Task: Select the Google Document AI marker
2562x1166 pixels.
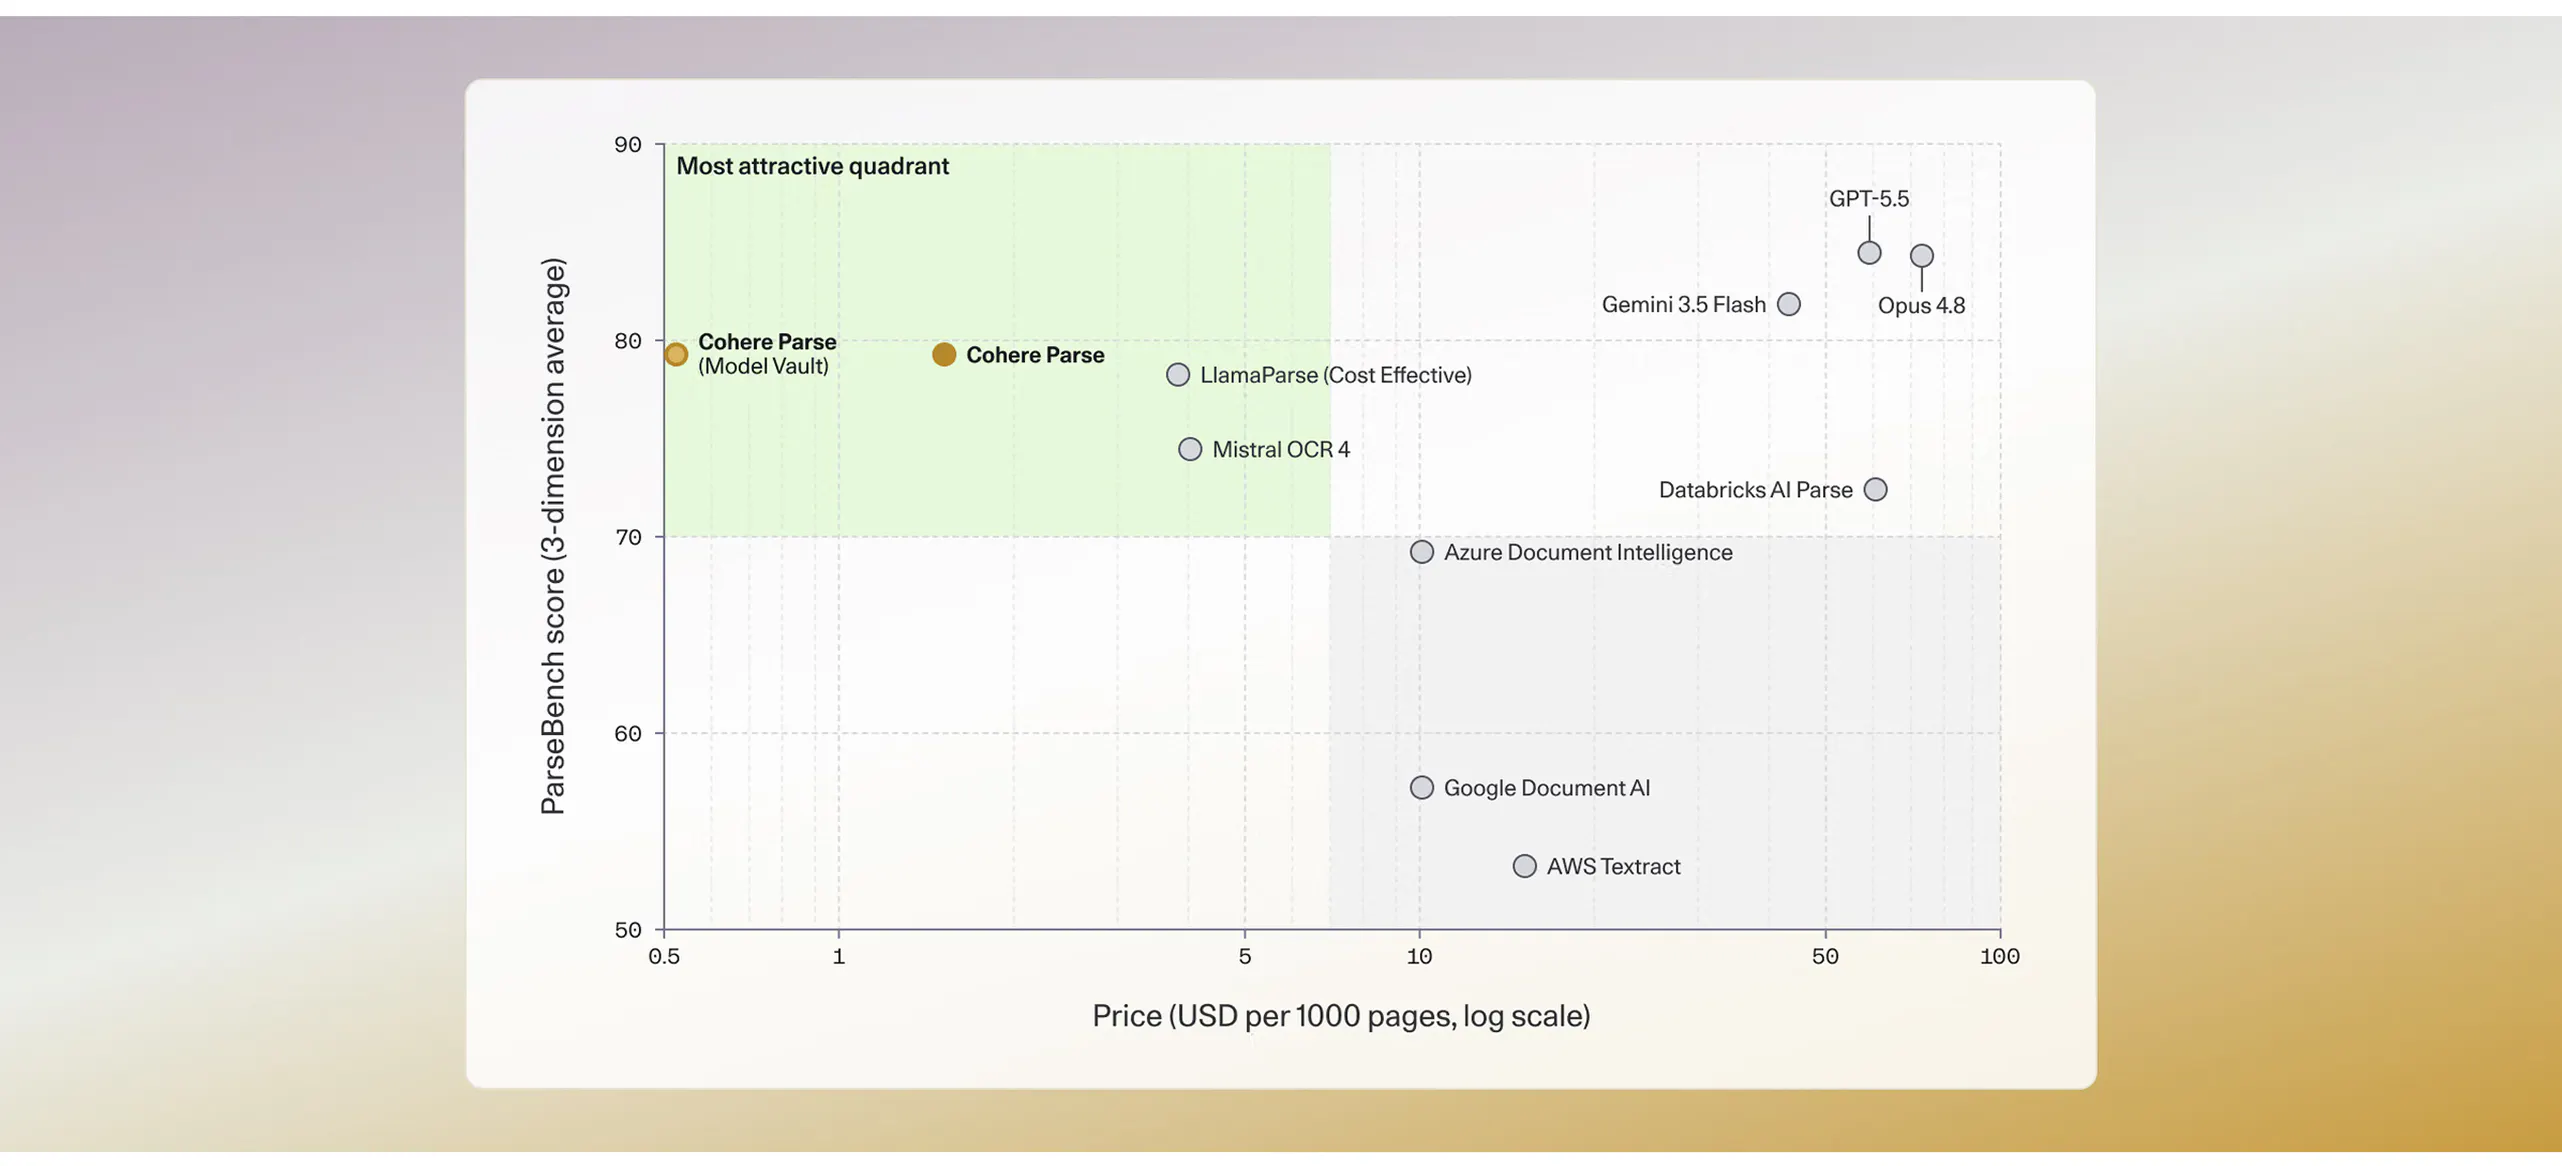Action: click(x=1422, y=788)
